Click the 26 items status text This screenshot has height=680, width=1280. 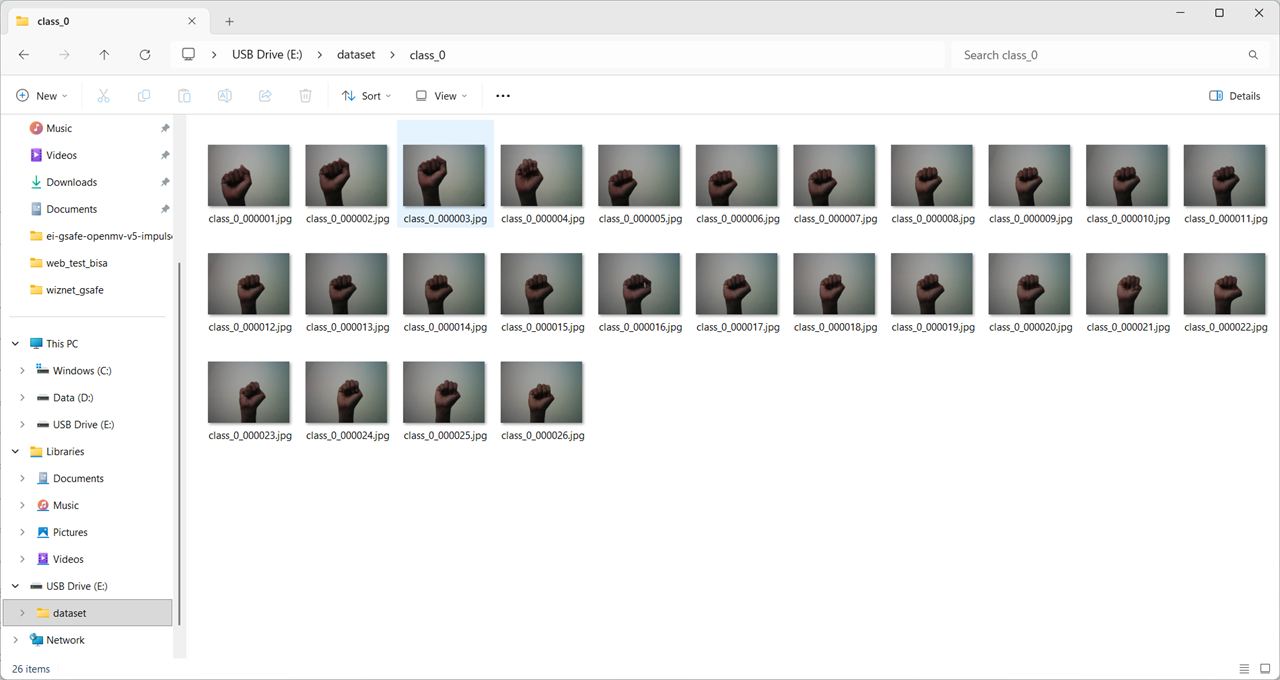(x=31, y=669)
